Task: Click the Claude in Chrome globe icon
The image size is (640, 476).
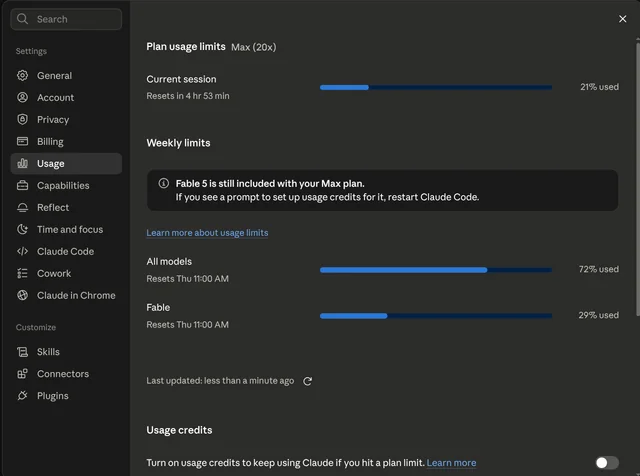Action: [22, 295]
